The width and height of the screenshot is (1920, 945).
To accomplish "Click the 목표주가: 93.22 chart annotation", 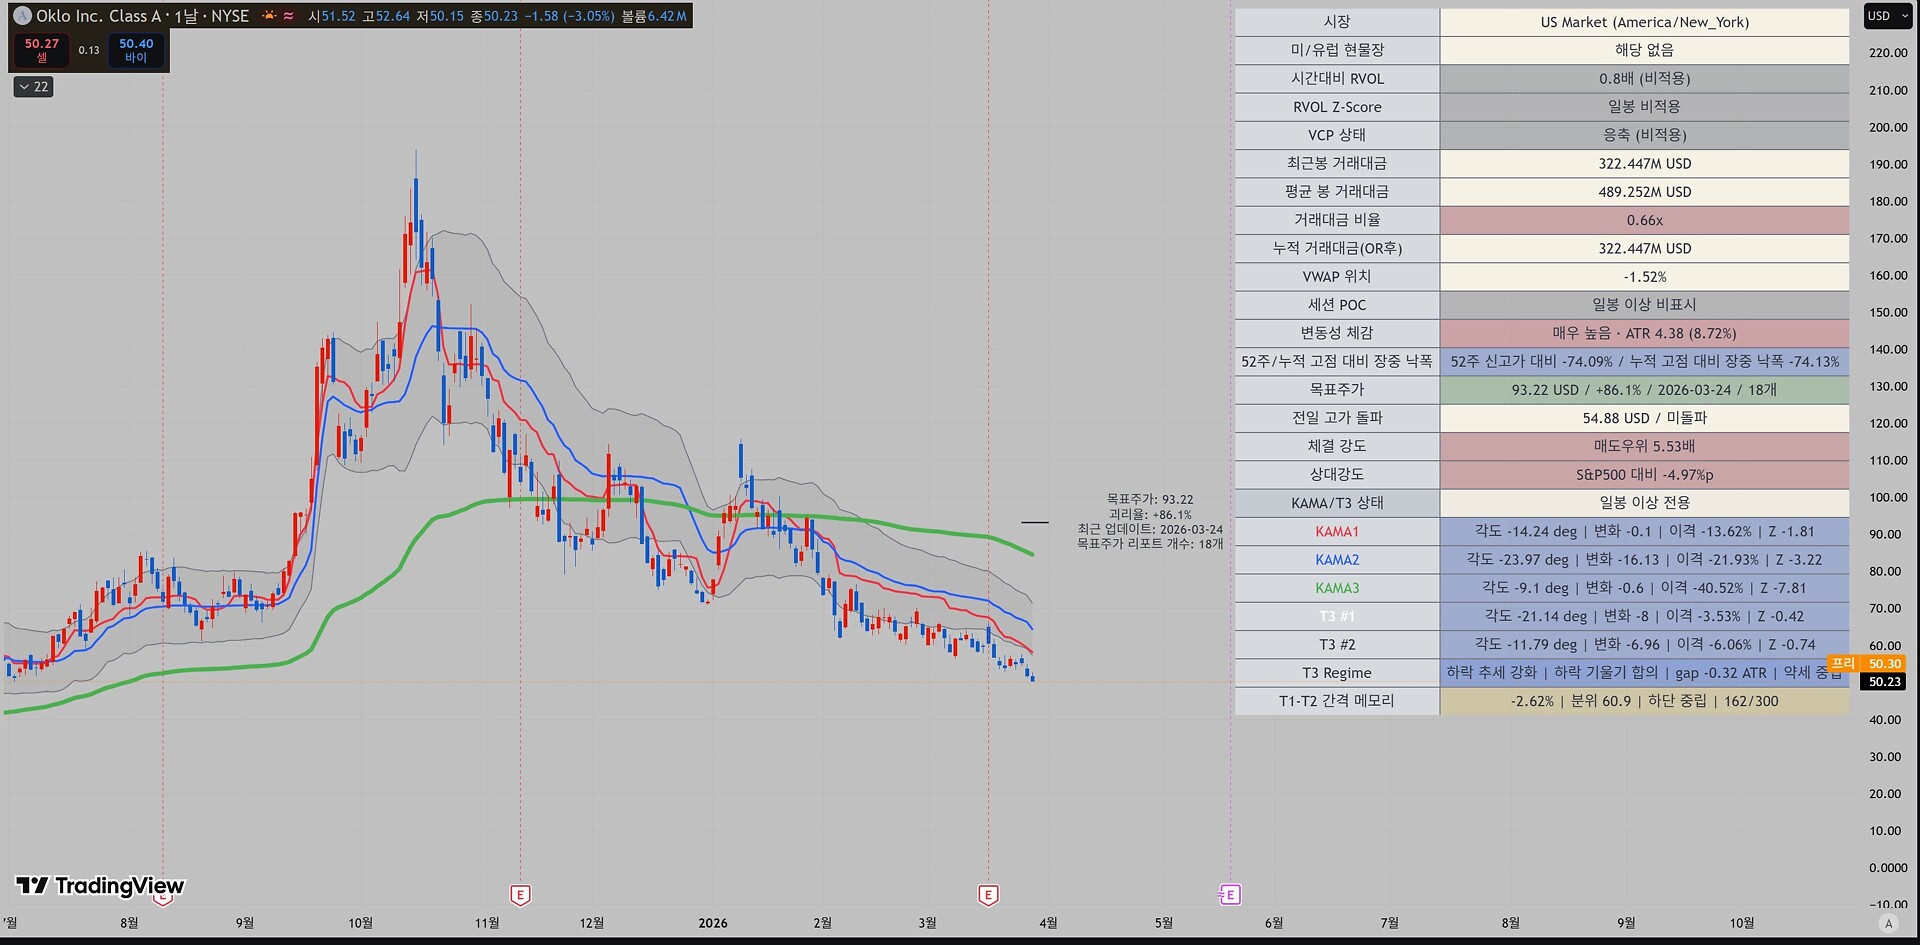I will pyautogui.click(x=1149, y=499).
